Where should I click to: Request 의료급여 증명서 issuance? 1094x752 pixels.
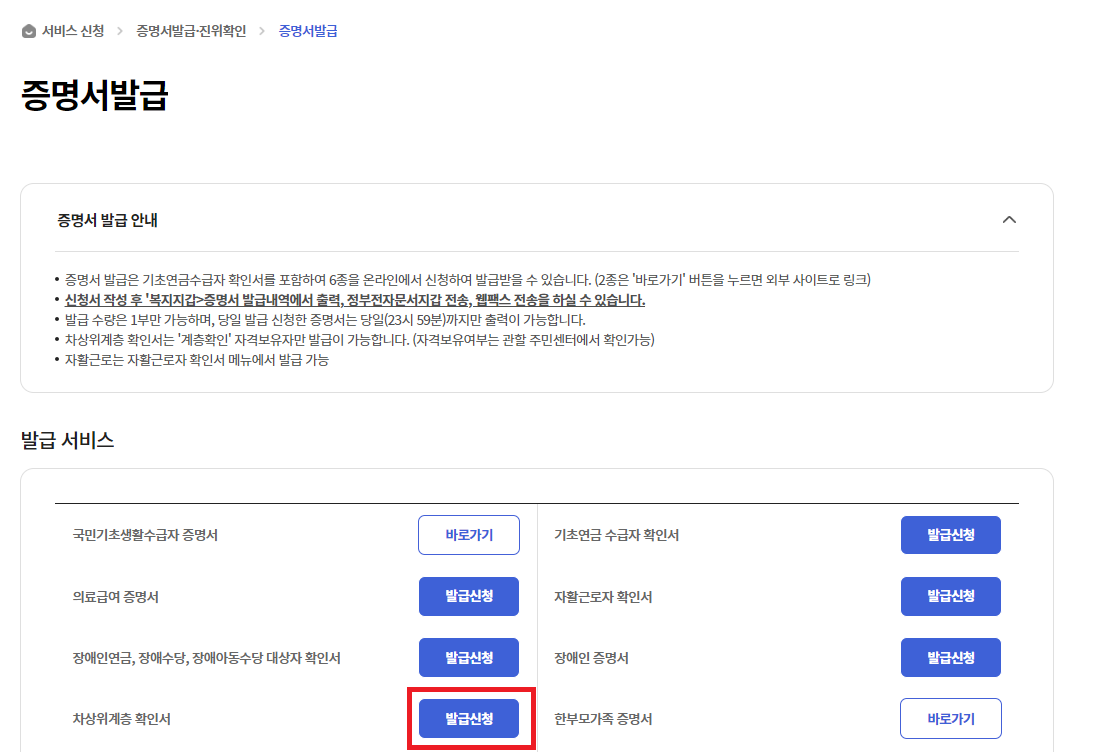(469, 596)
